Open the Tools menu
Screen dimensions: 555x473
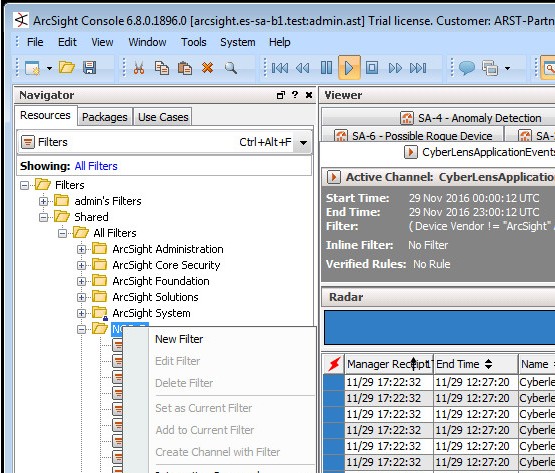click(194, 42)
